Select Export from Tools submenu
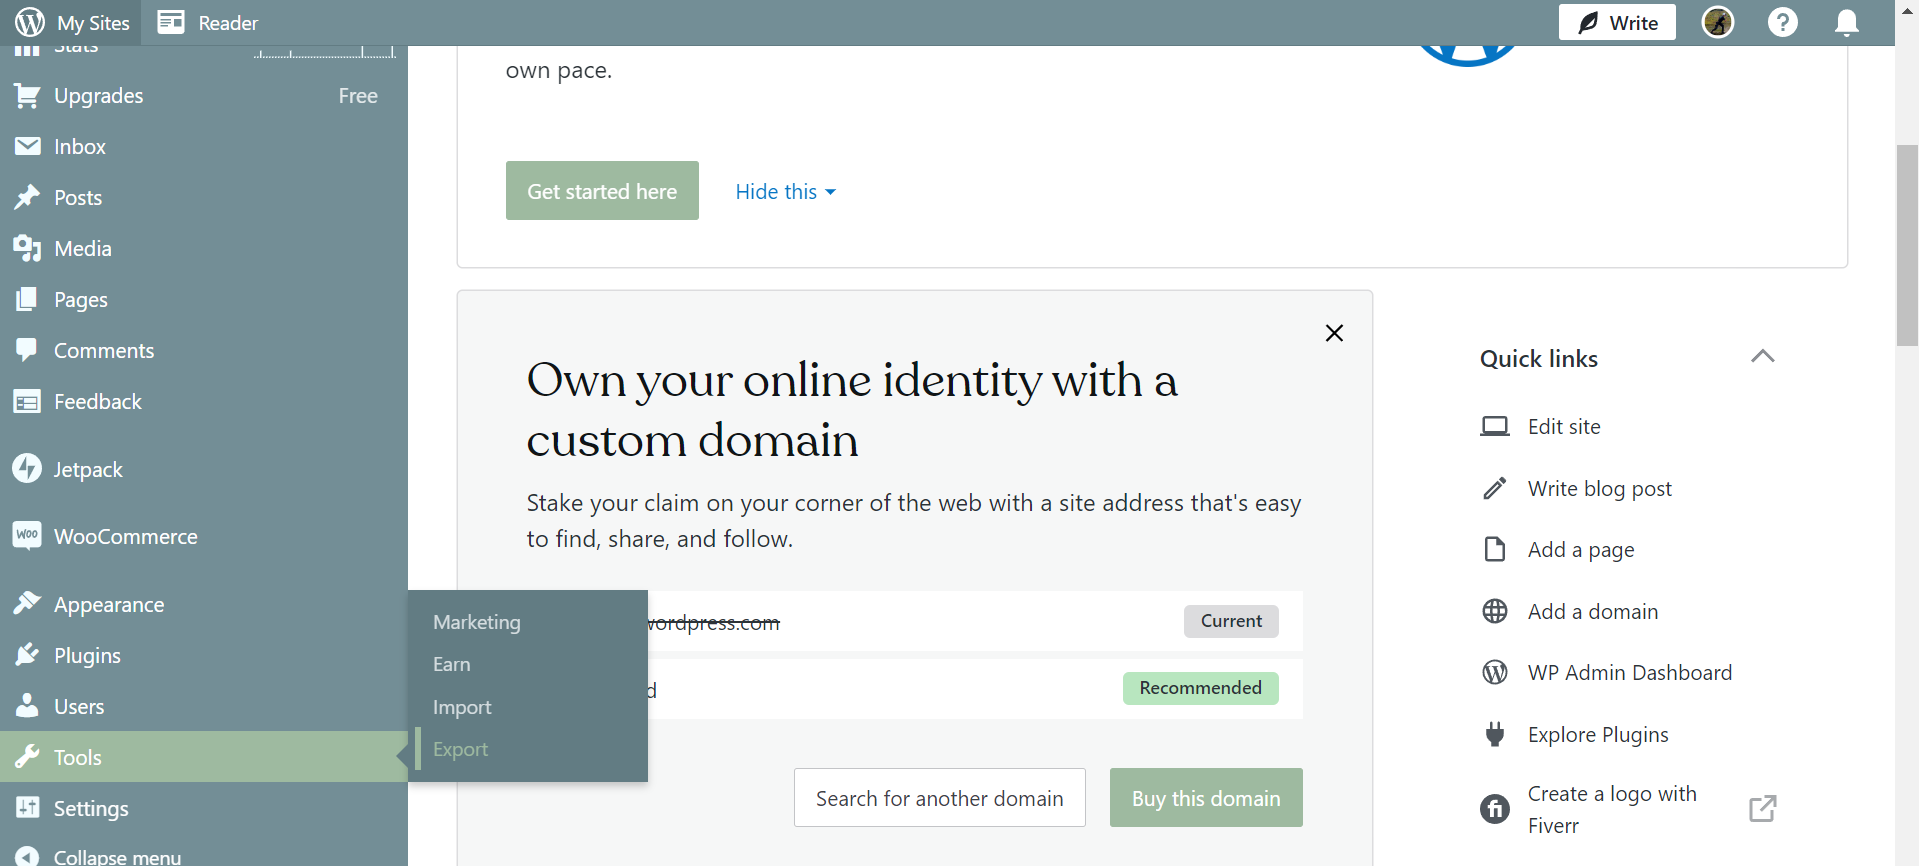Viewport: 1919px width, 866px height. point(460,749)
